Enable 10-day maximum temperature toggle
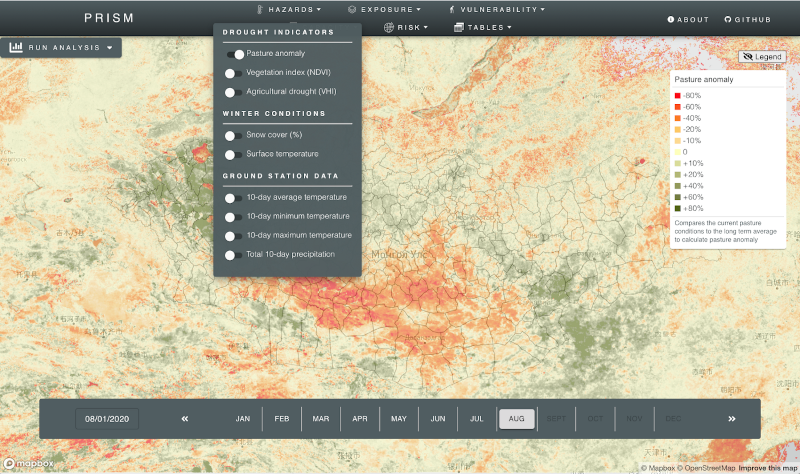The height and width of the screenshot is (474, 800). coord(233,236)
